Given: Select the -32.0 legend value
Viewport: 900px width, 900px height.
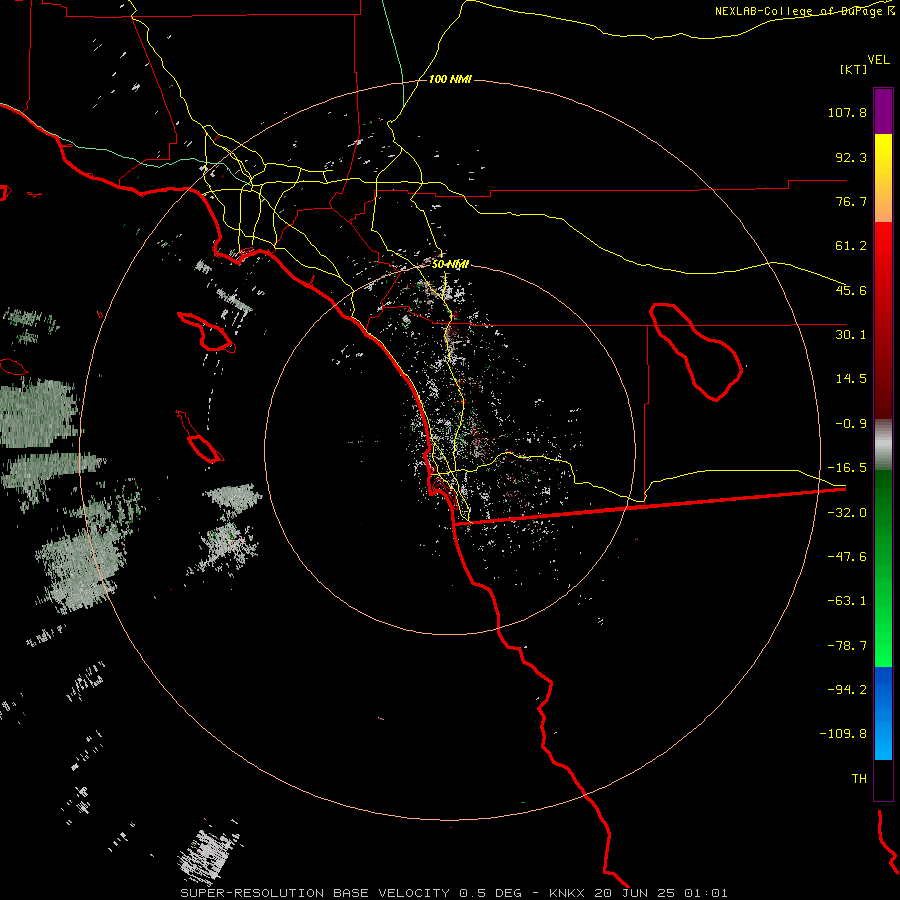Looking at the screenshot, I should coord(847,513).
